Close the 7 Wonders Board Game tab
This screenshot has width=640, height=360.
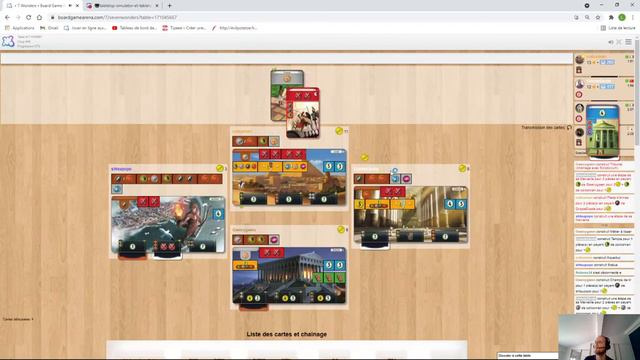click(x=77, y=6)
